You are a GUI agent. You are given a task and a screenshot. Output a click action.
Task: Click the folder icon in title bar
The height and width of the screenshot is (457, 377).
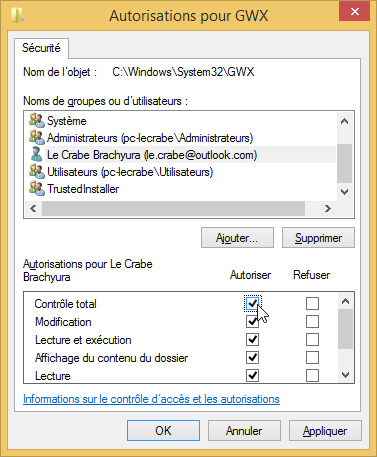click(x=17, y=15)
